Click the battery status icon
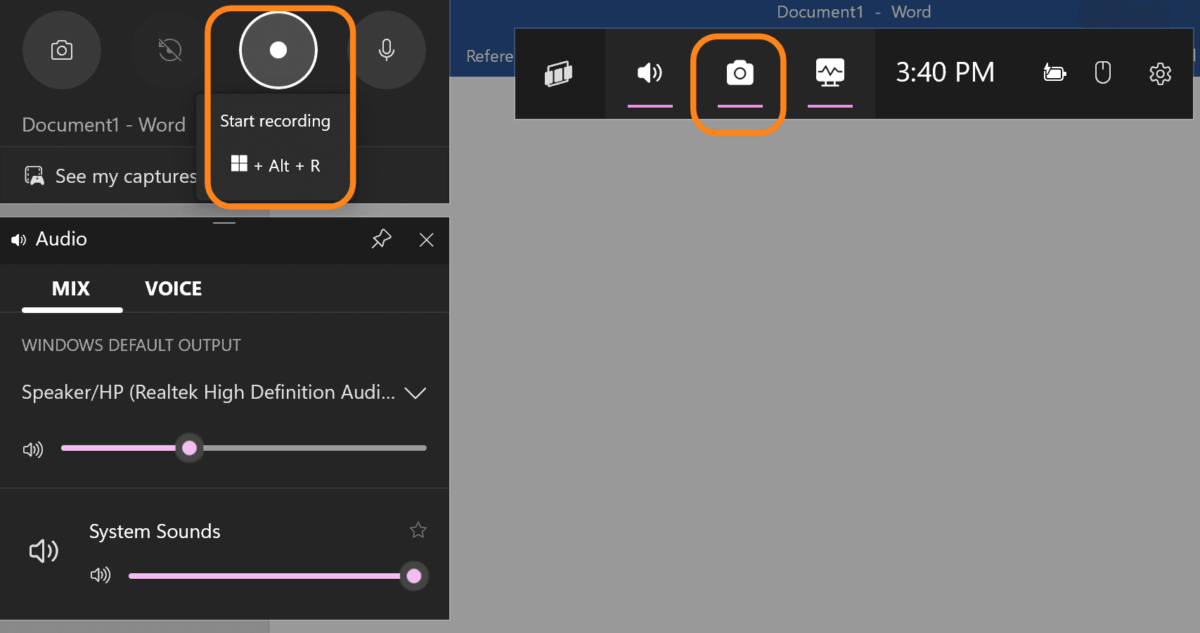The height and width of the screenshot is (633, 1200). coord(1054,73)
